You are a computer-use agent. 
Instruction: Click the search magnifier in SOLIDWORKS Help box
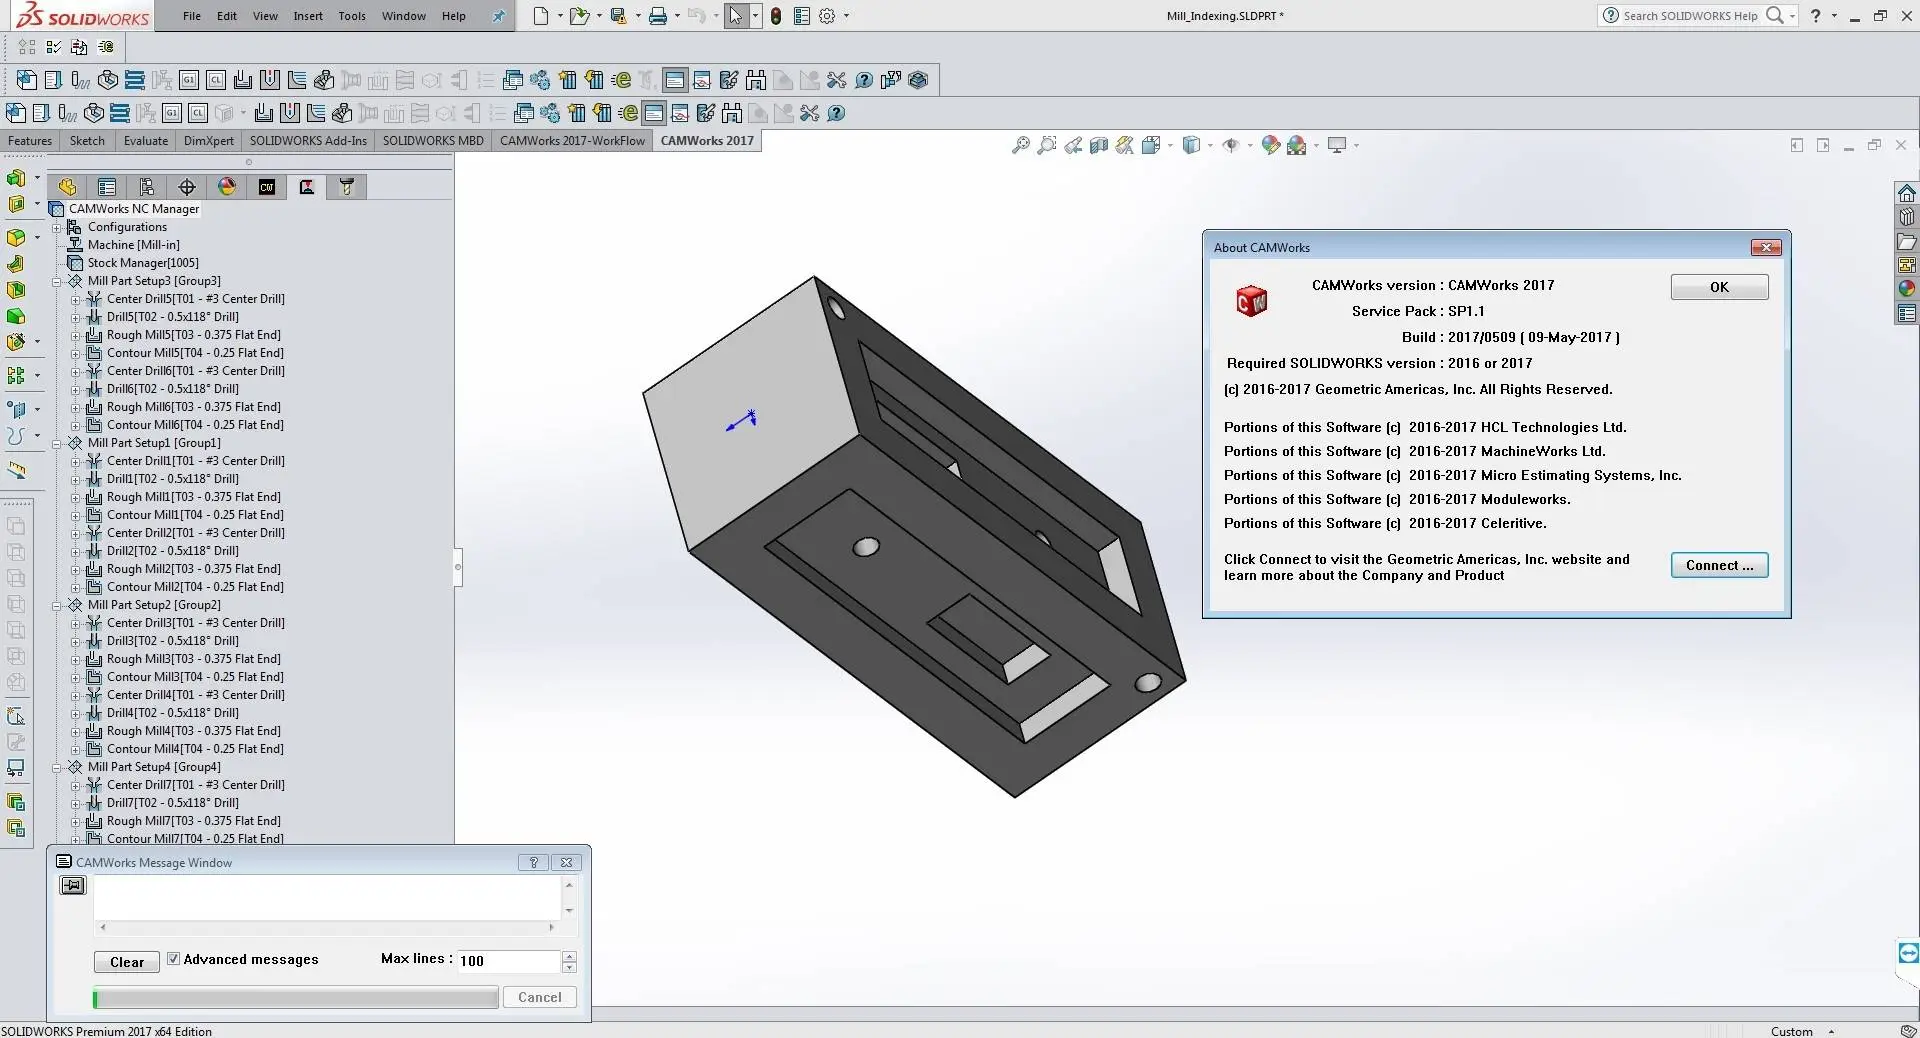(x=1775, y=15)
